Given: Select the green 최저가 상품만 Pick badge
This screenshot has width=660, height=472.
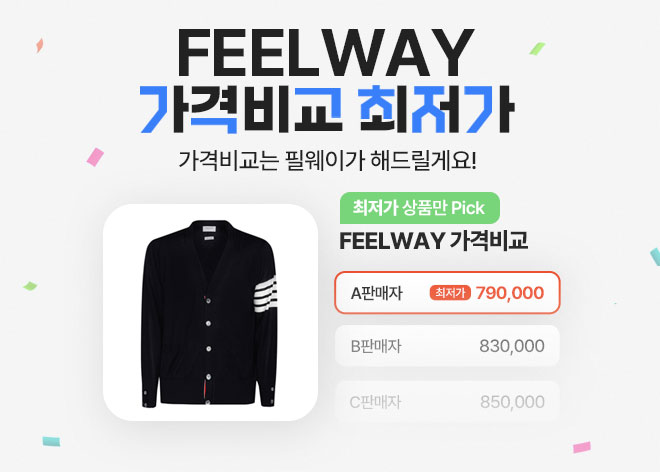Looking at the screenshot, I should pyautogui.click(x=420, y=208).
